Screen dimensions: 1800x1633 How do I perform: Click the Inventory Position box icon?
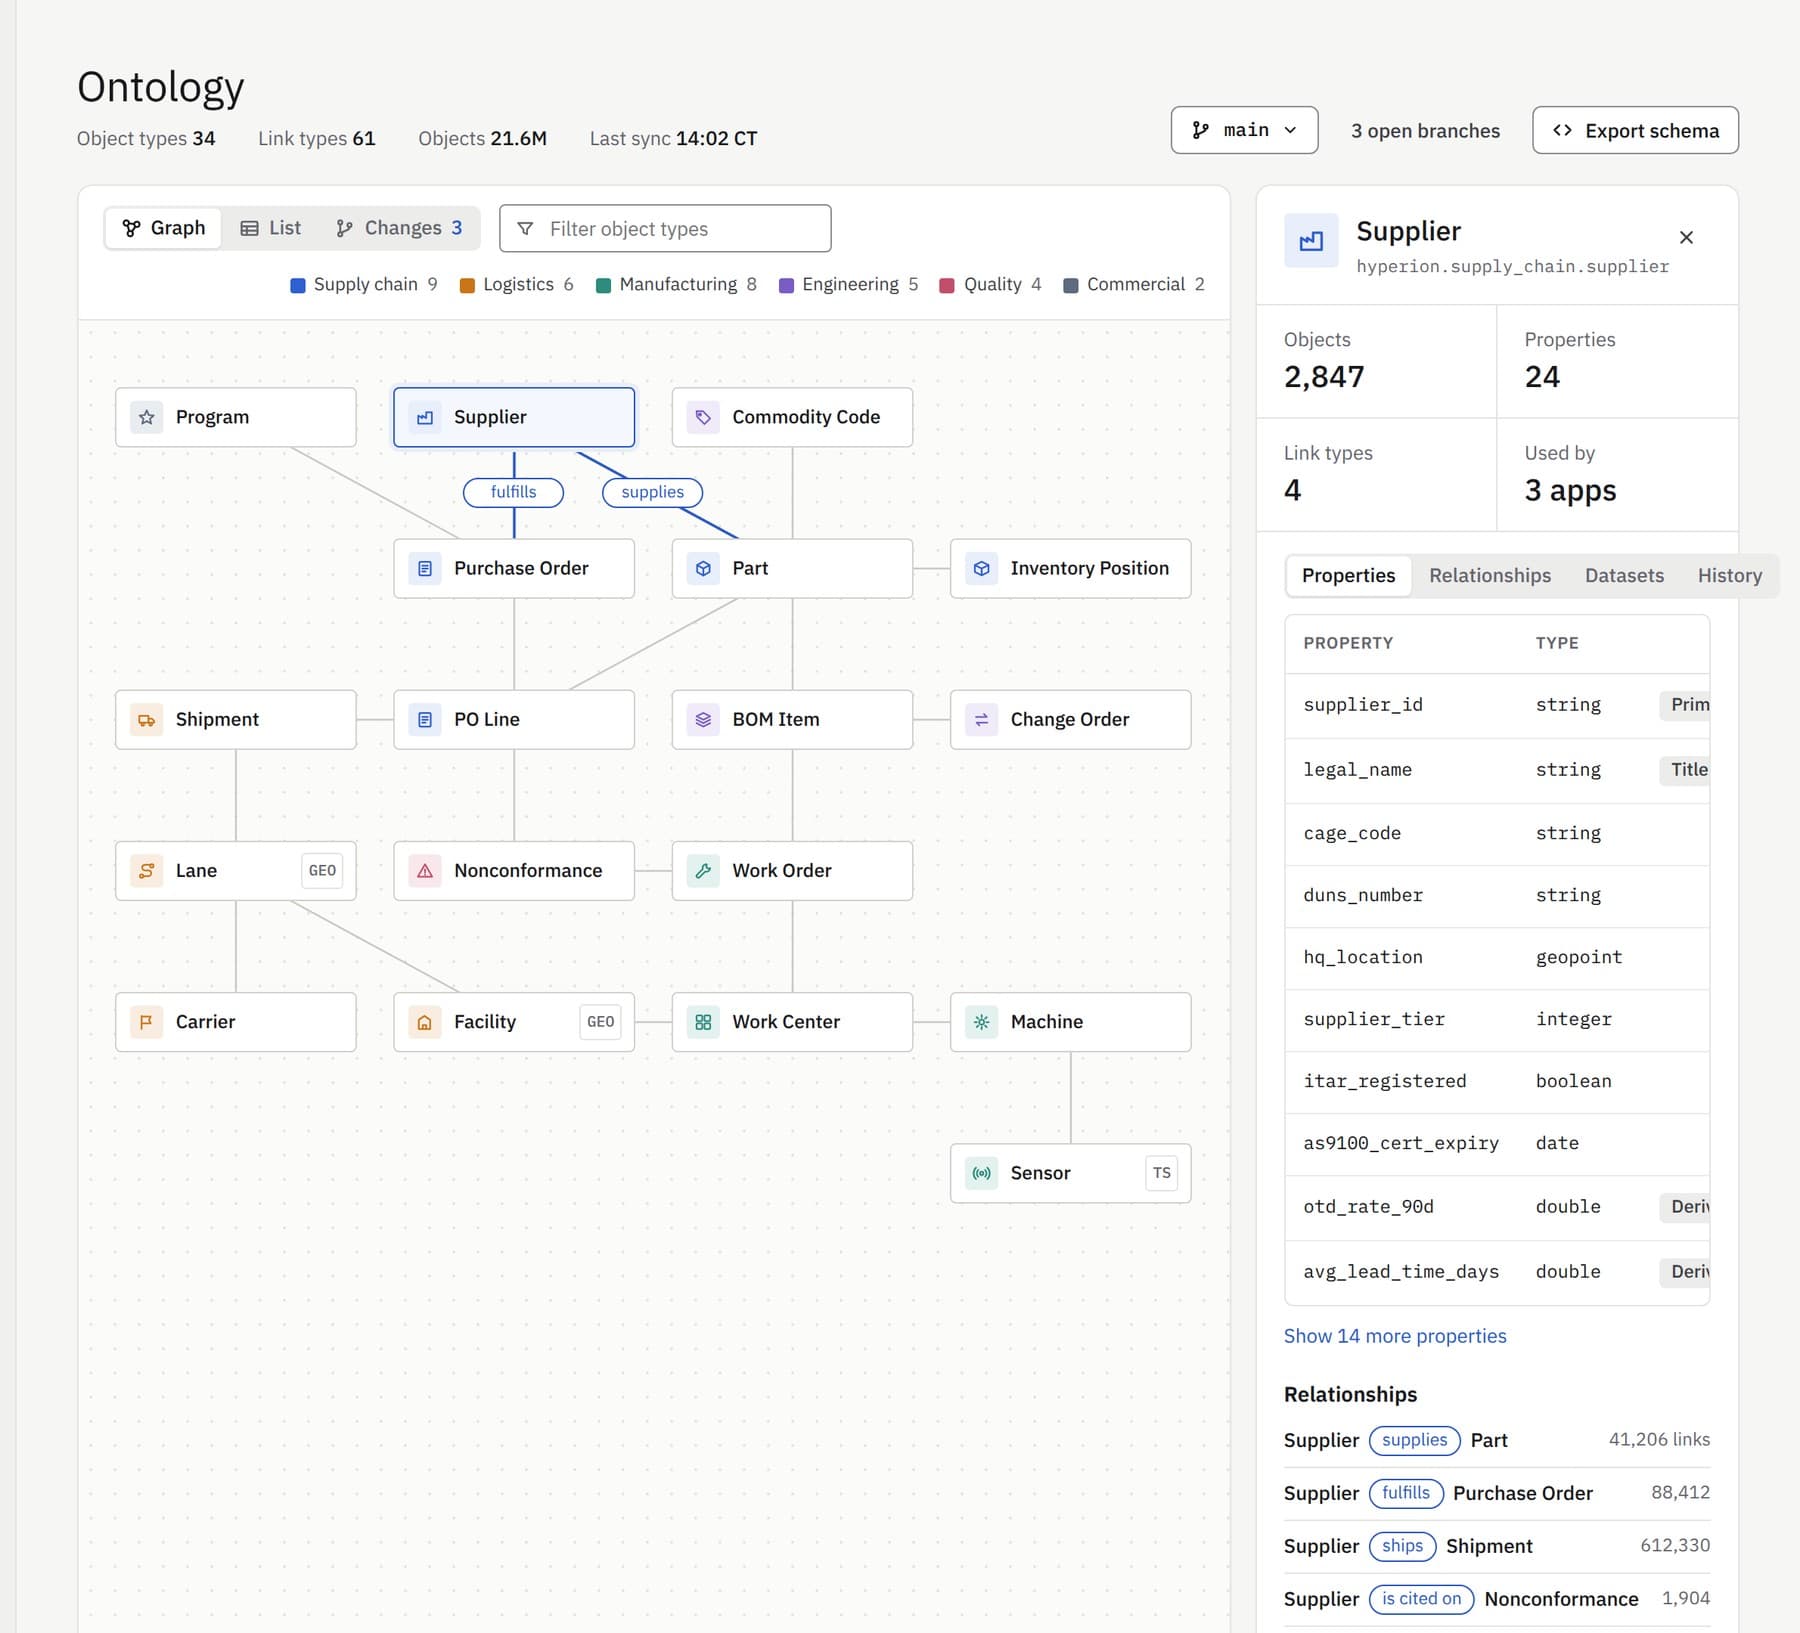click(x=982, y=568)
